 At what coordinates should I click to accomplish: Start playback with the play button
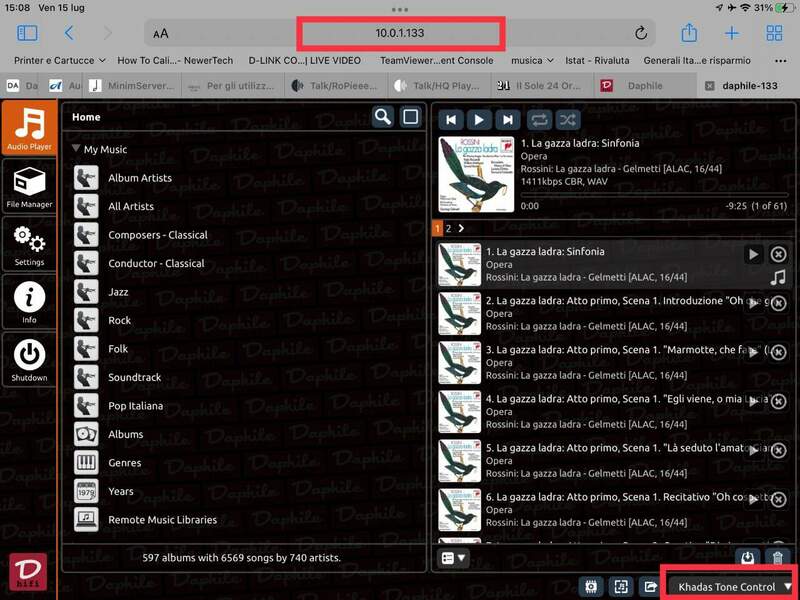(x=479, y=119)
